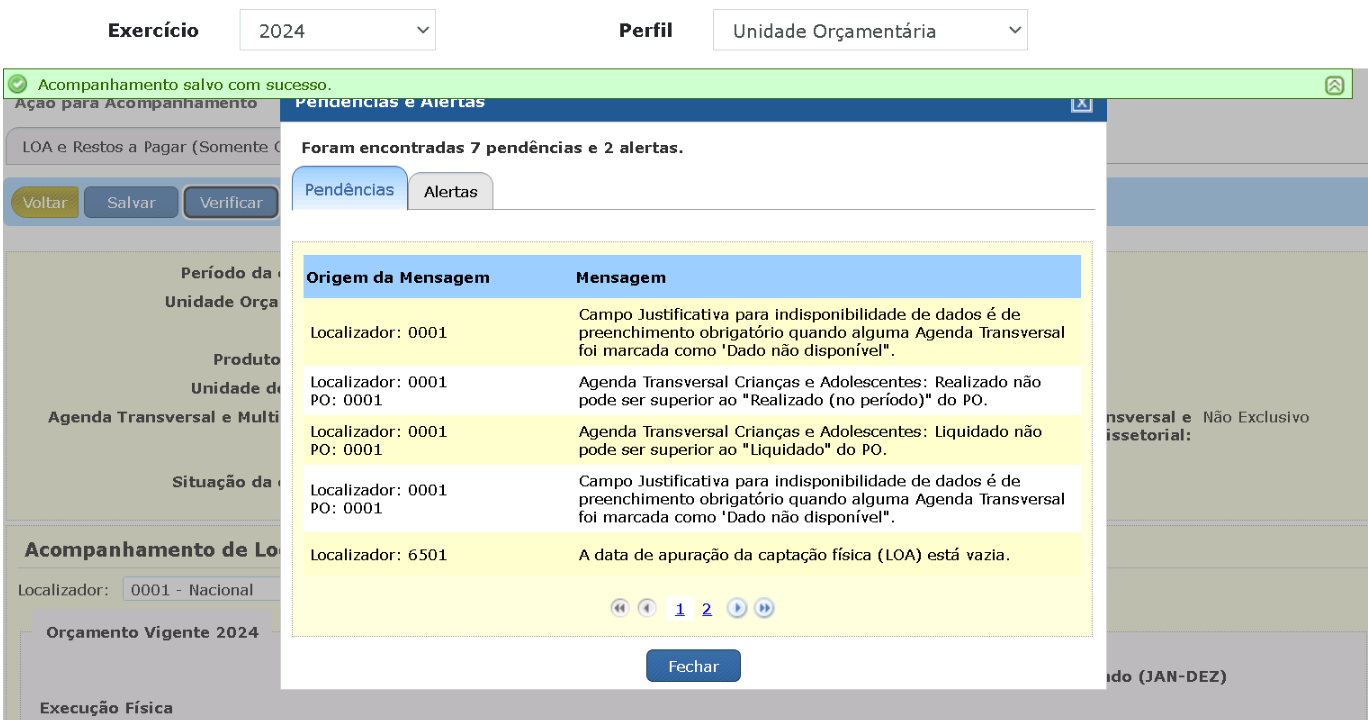Open the Perfil Unidade Orçamentária dropdown

pyautogui.click(x=869, y=31)
